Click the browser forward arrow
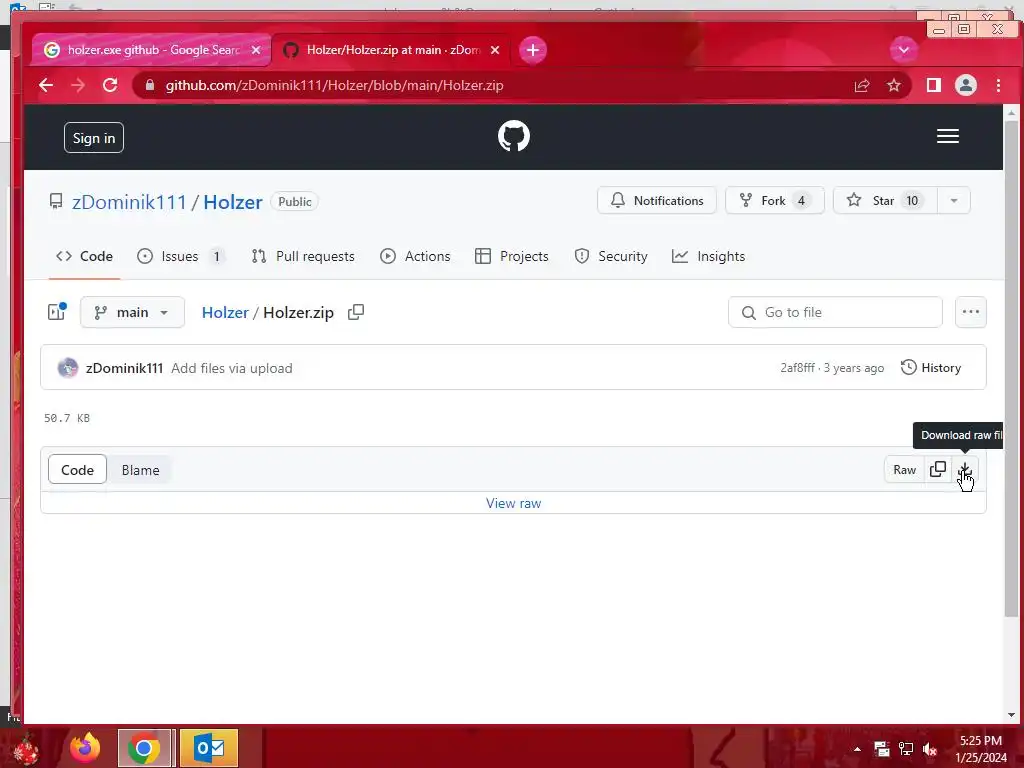 [78, 86]
